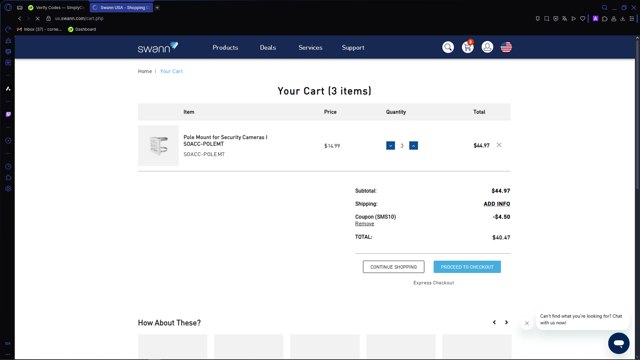640x360 pixels.
Task: Click the Pole Mount quantity value field
Action: pos(402,146)
